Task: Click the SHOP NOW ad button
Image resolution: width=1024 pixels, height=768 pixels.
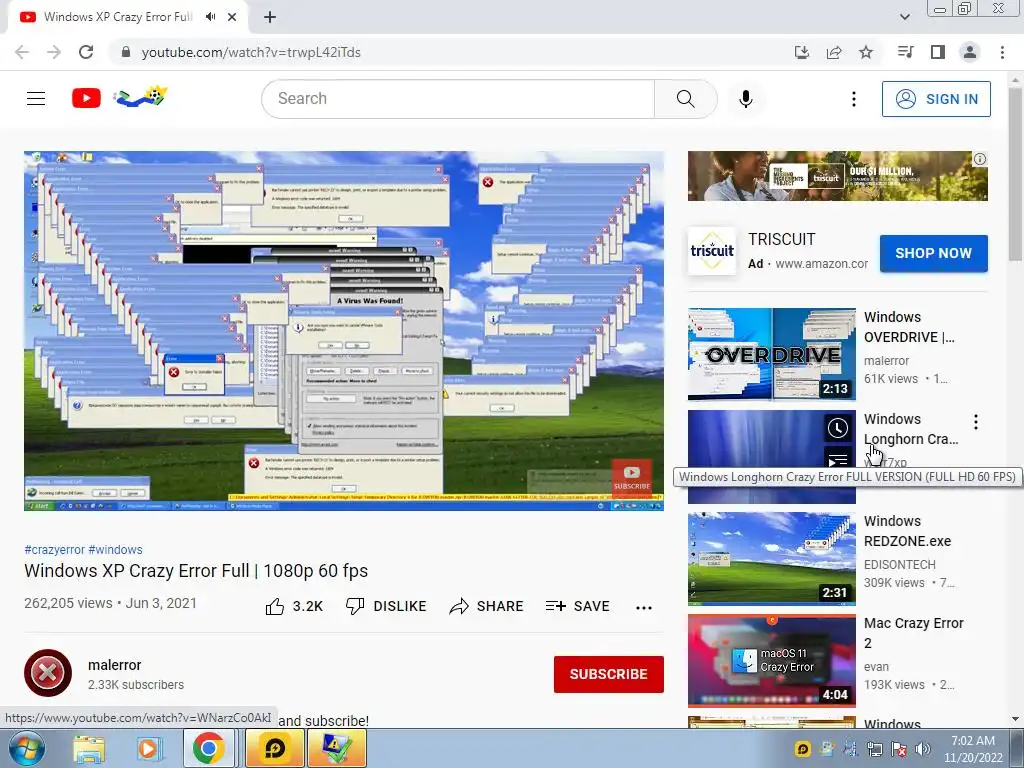Action: click(933, 253)
